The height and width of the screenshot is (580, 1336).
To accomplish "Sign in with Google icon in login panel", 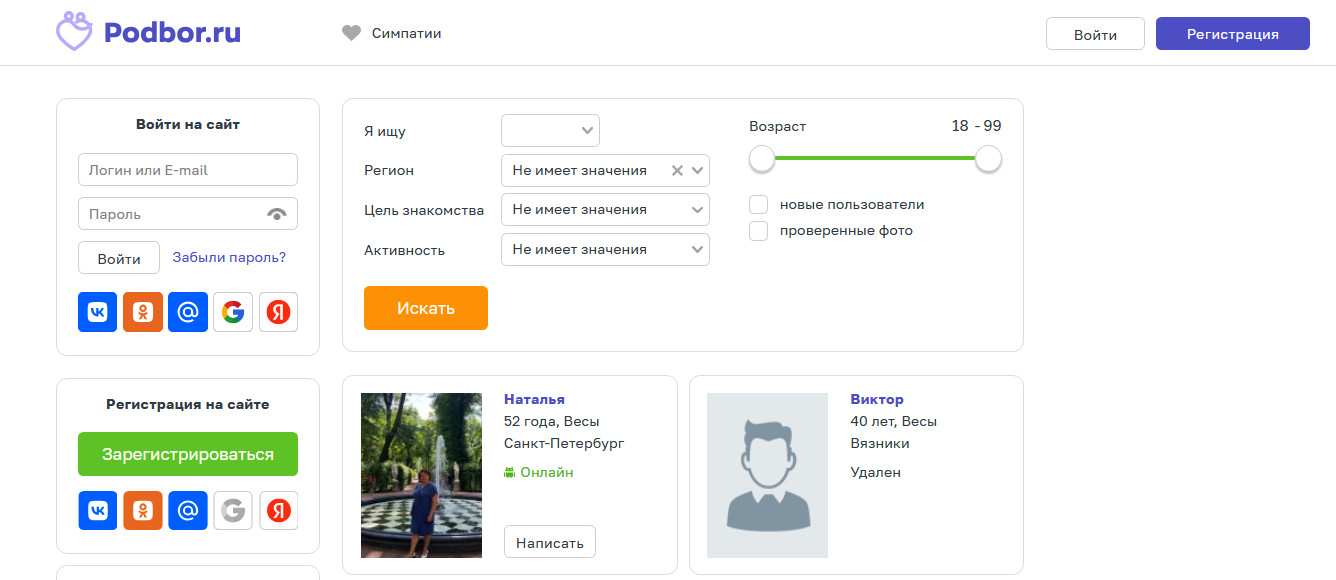I will 233,312.
